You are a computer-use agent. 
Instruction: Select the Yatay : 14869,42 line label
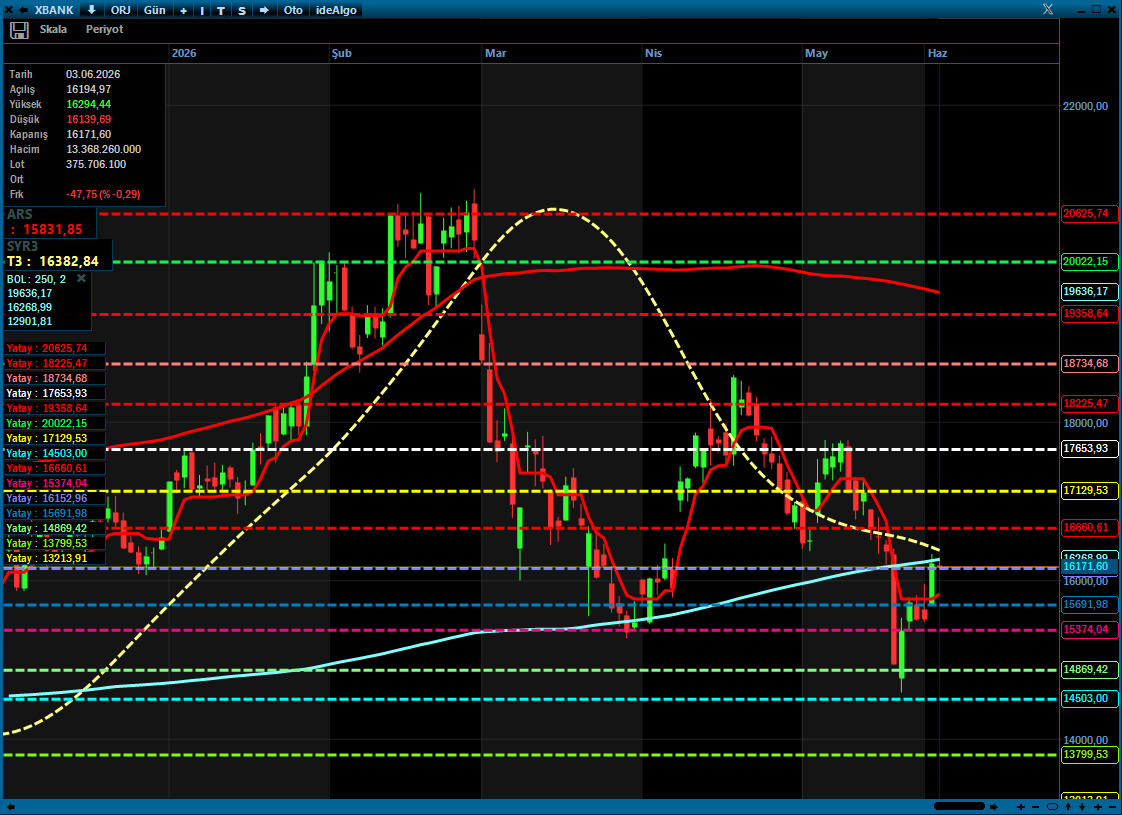point(55,529)
